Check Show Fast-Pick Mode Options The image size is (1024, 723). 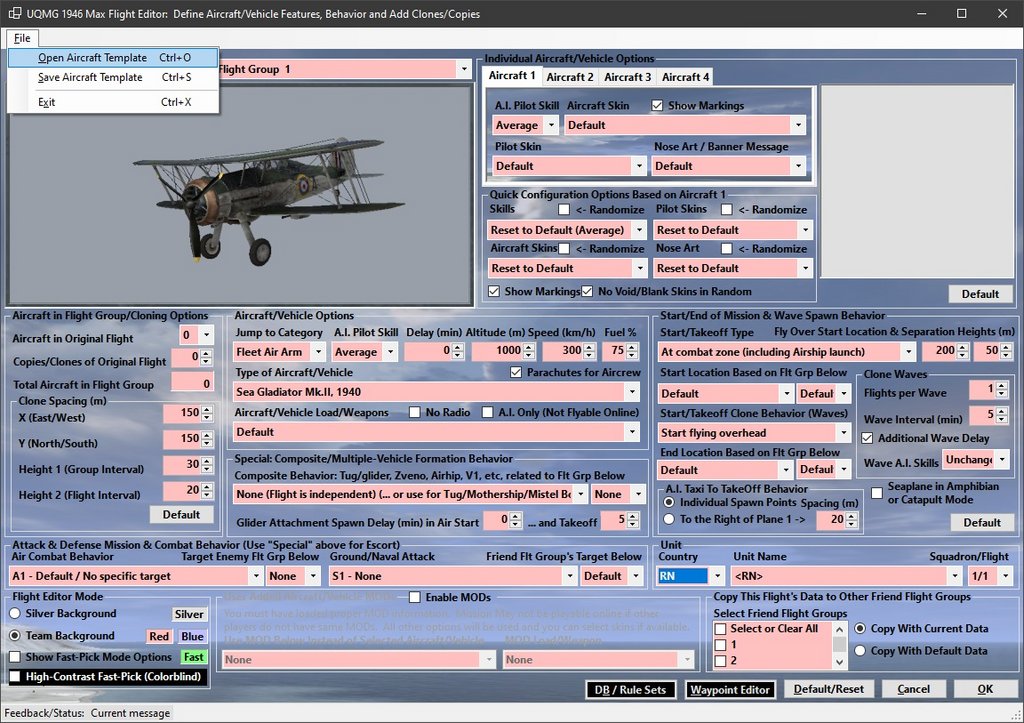click(15, 657)
